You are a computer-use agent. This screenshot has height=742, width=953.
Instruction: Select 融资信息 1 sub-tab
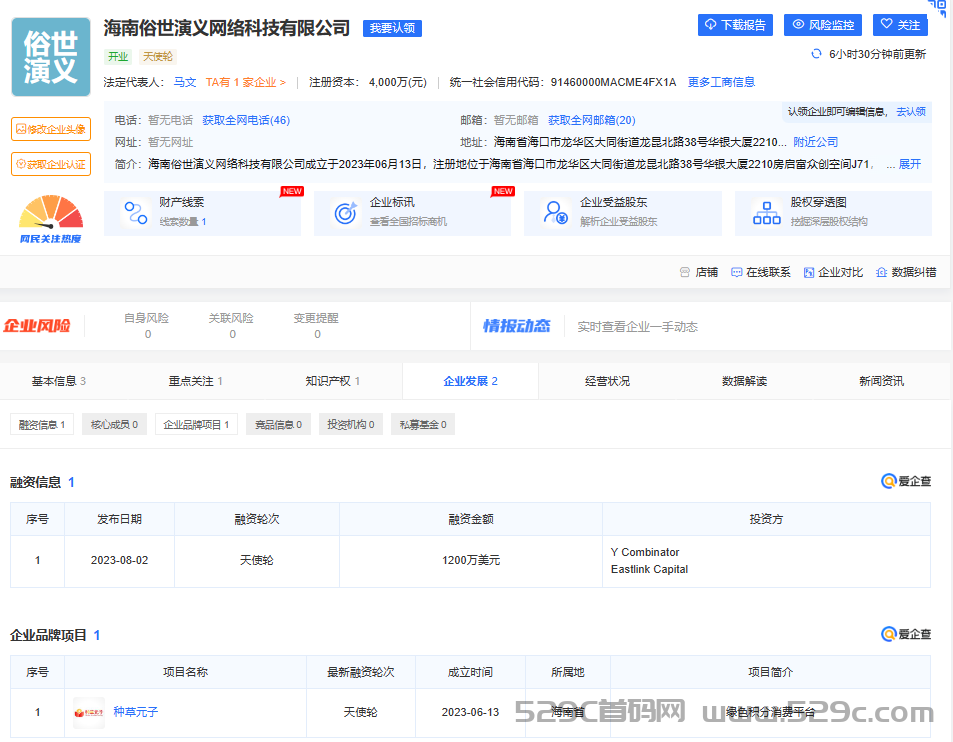[x=42, y=424]
